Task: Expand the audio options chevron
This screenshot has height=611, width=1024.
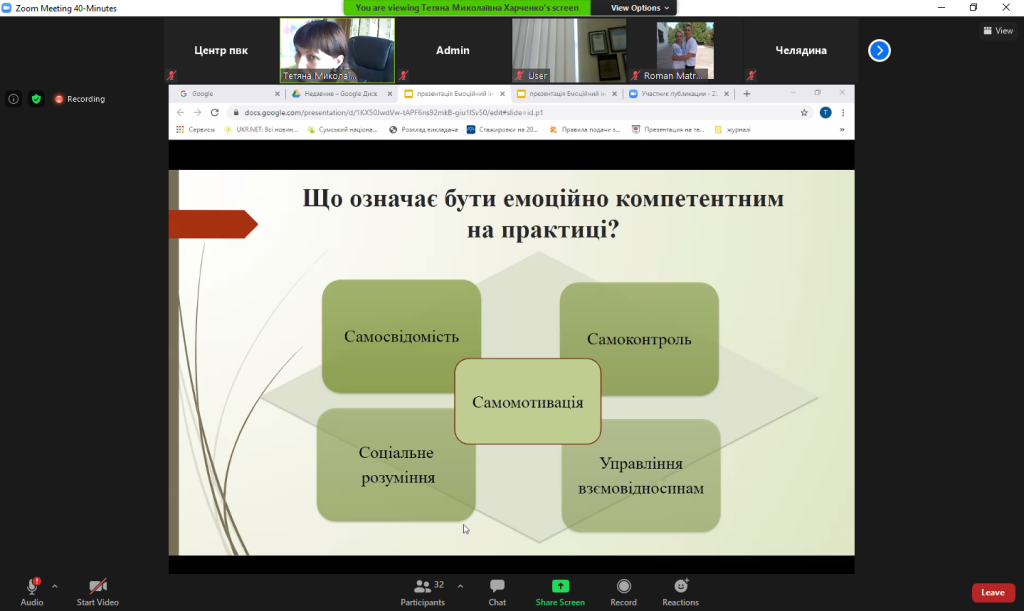Action: point(54,586)
